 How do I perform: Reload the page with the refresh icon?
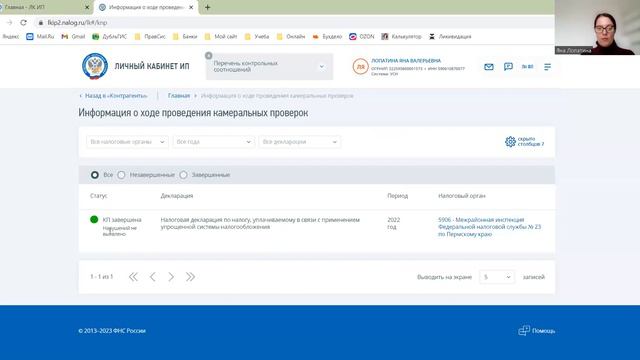tap(23, 22)
